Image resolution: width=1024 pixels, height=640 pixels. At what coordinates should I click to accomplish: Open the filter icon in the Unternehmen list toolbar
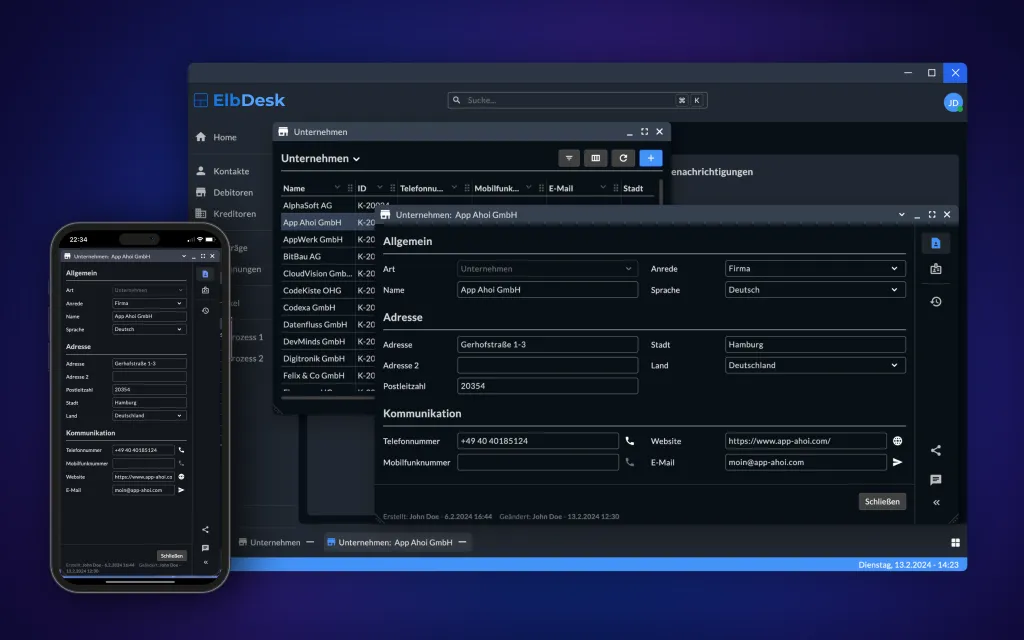[569, 158]
